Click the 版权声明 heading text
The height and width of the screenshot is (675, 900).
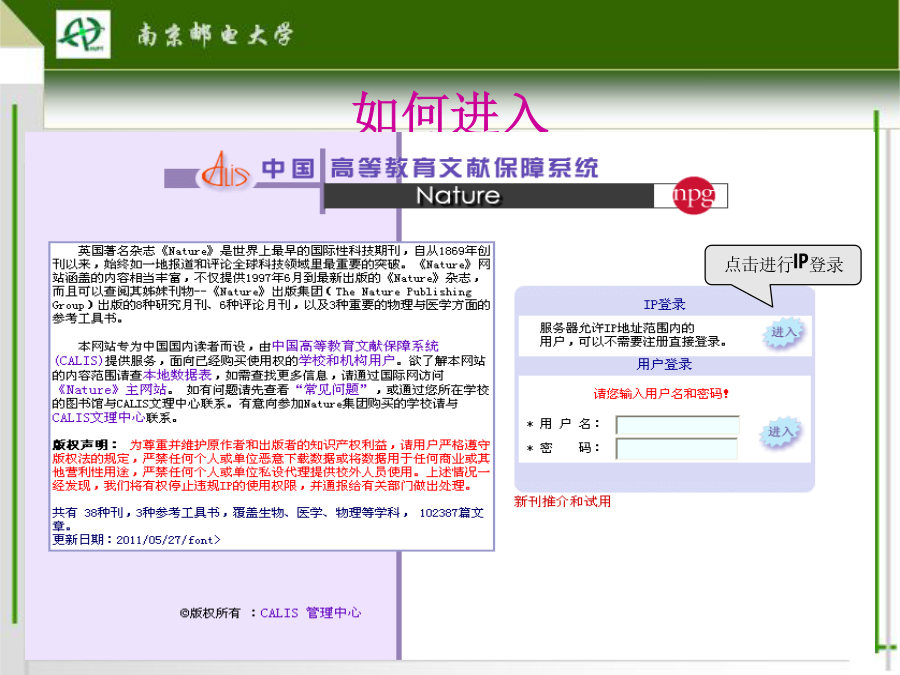click(85, 445)
